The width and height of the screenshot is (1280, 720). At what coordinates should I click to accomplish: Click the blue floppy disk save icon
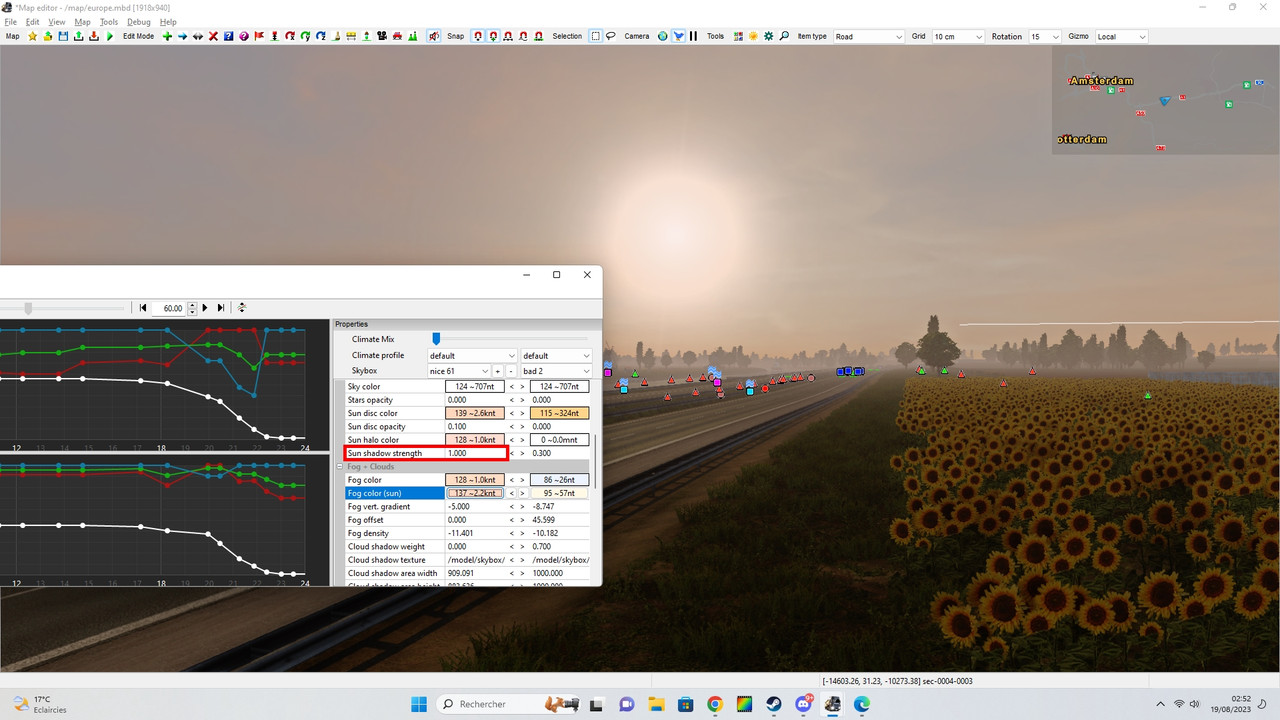63,36
